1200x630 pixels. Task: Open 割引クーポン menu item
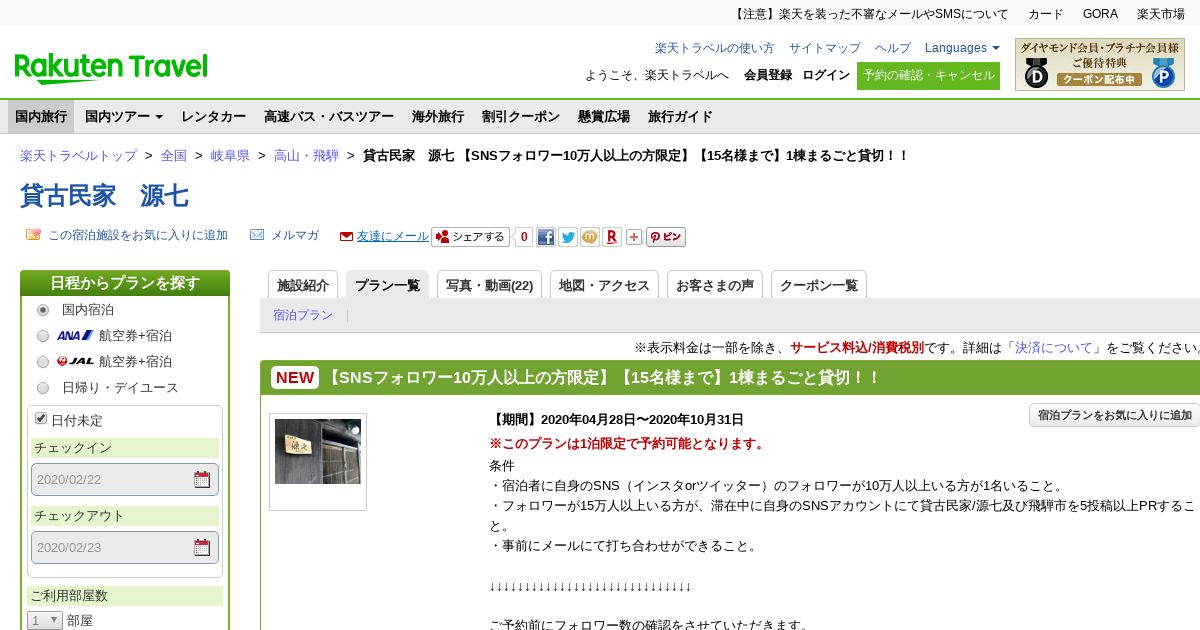click(x=521, y=117)
